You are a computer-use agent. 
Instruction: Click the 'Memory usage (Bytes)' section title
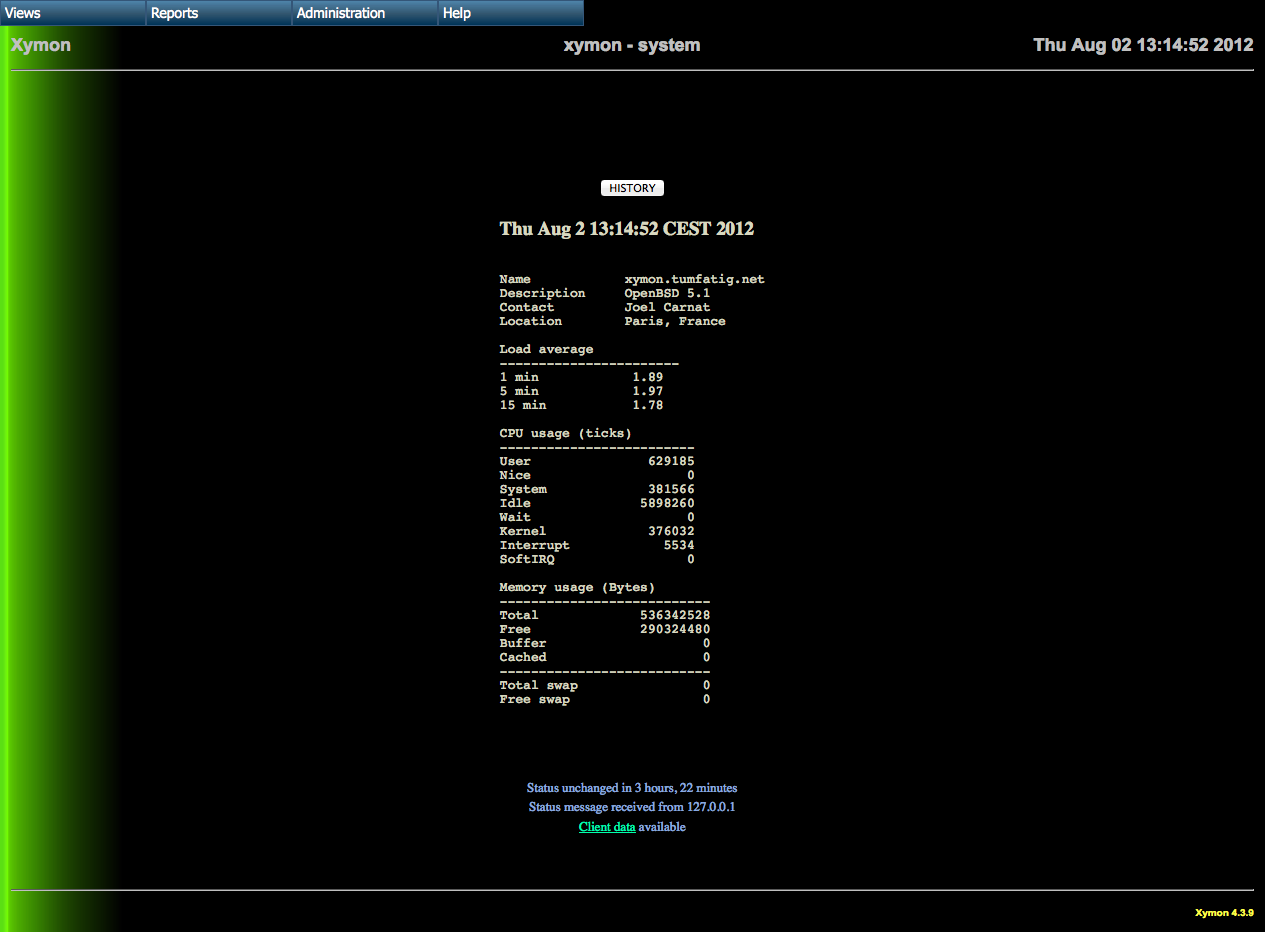click(x=578, y=587)
